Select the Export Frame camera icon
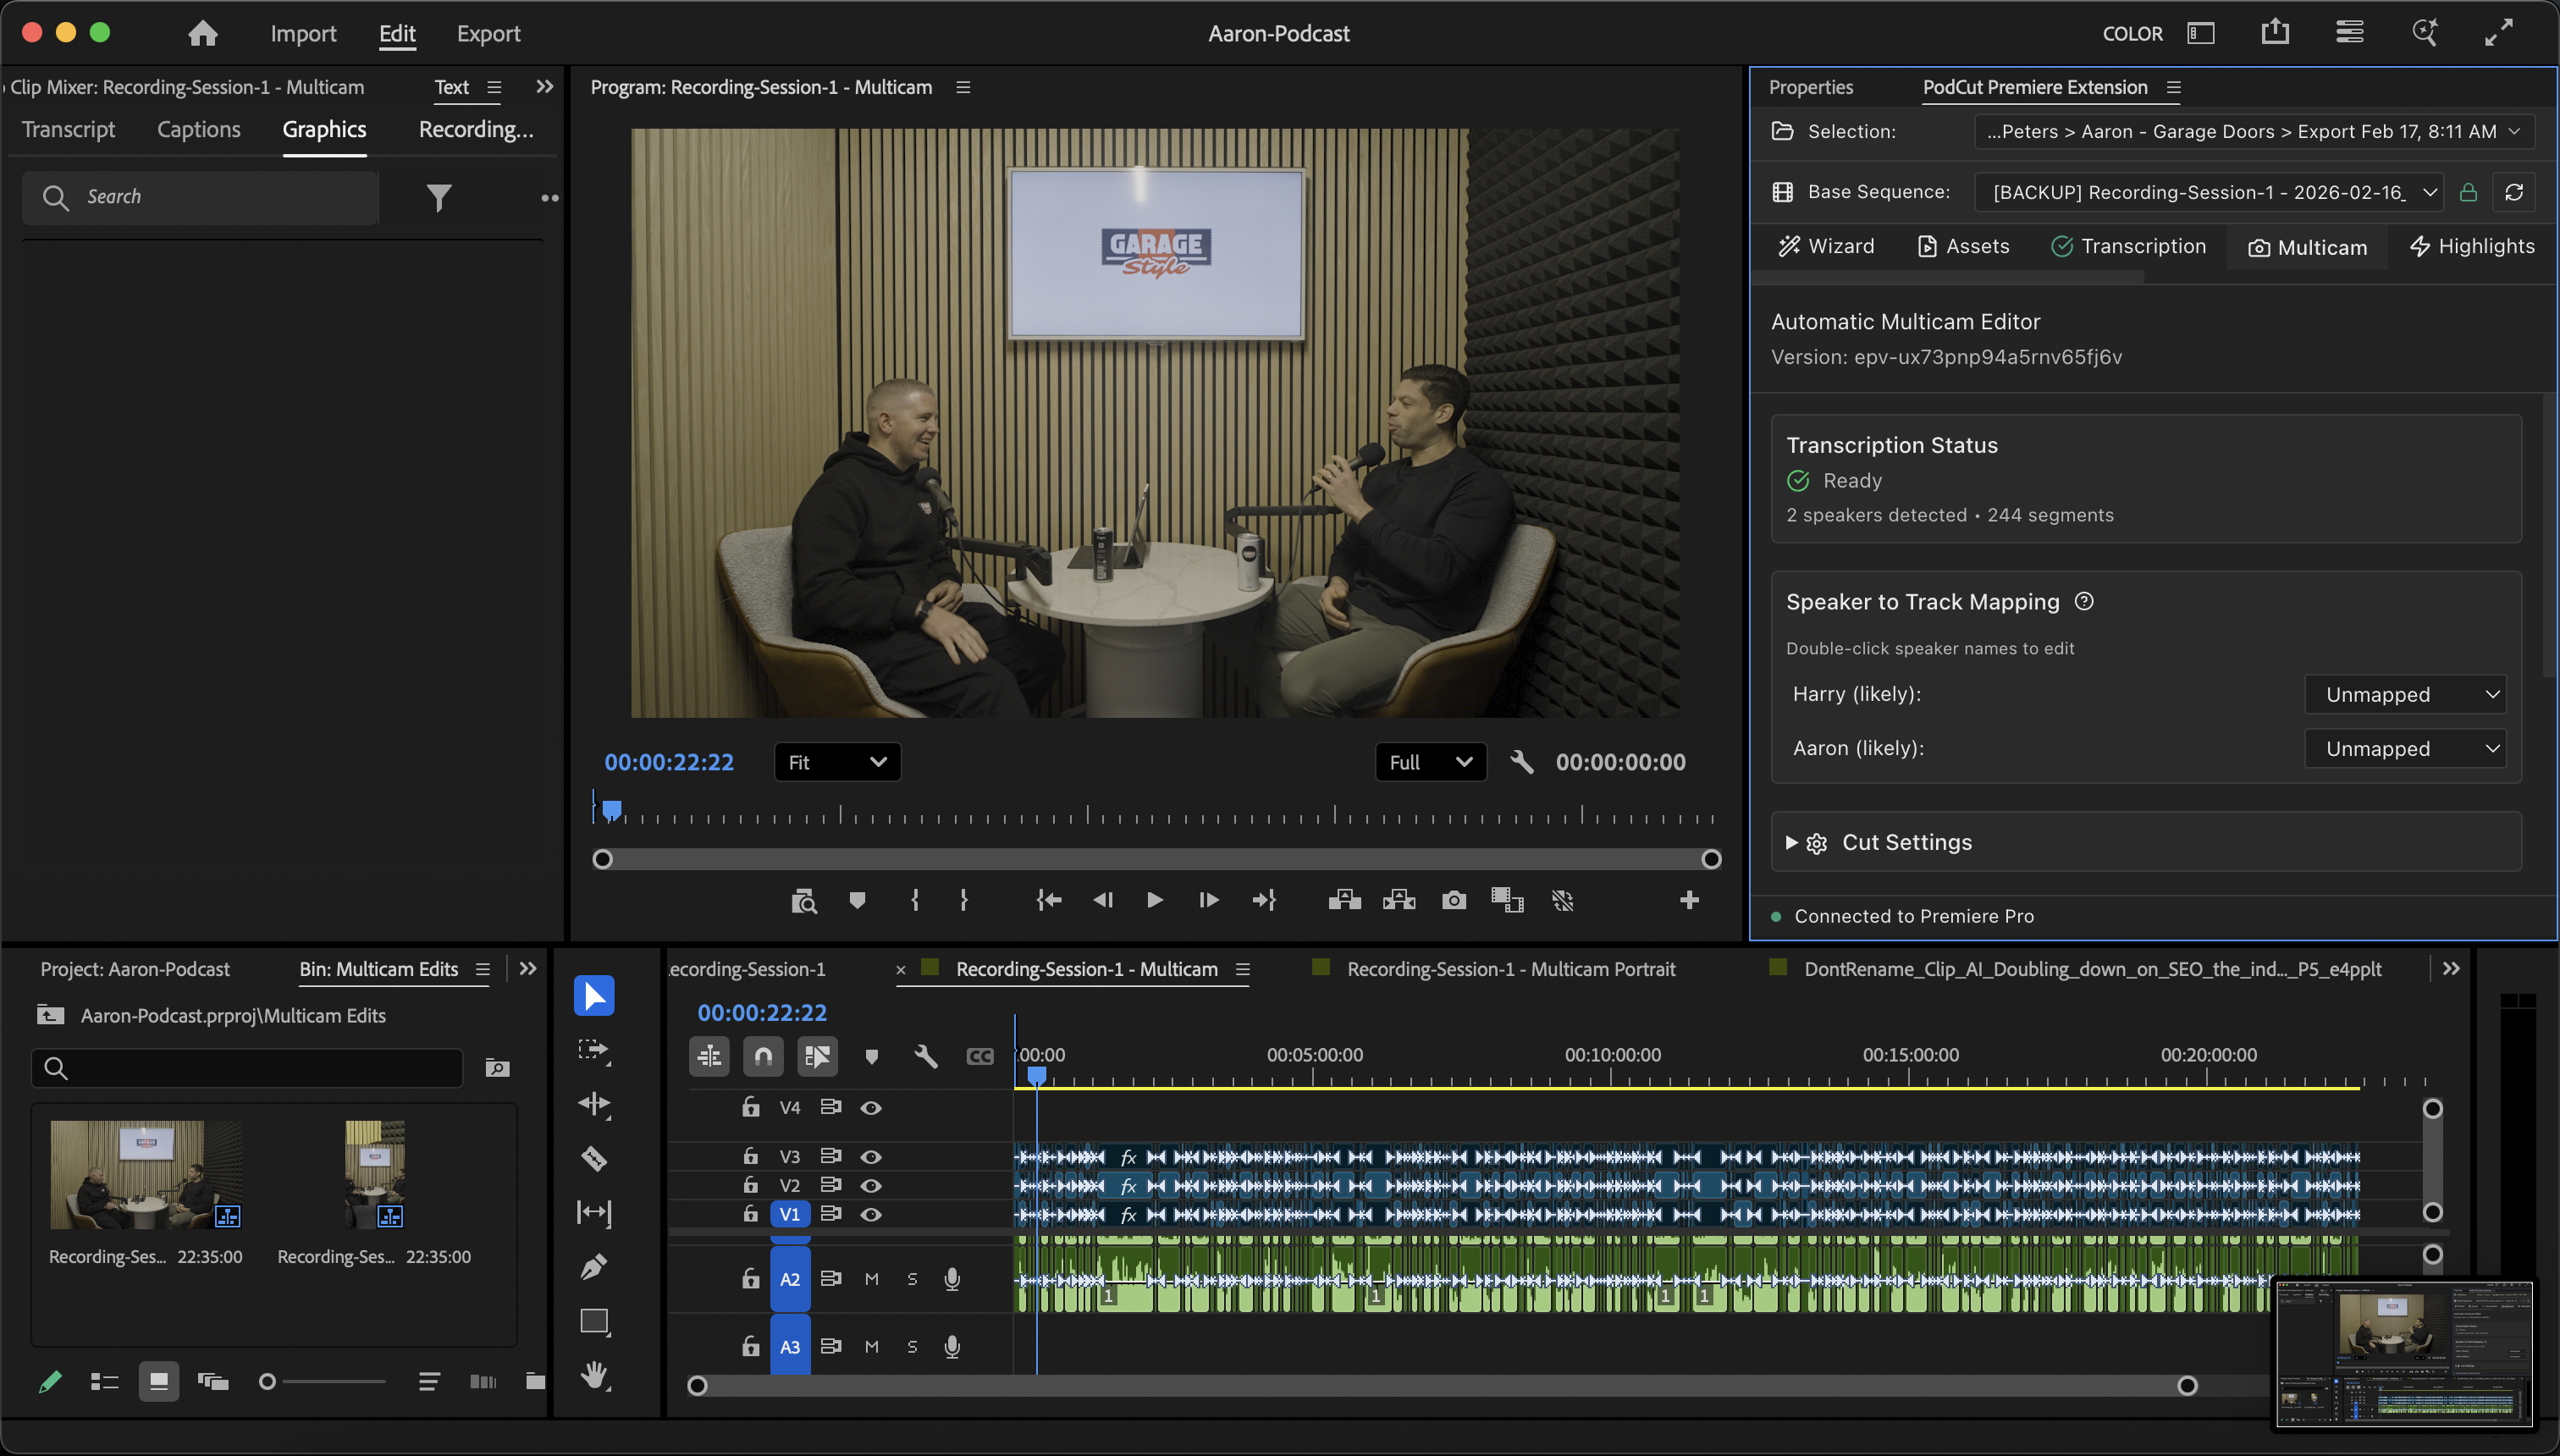2560x1456 pixels. (x=1453, y=900)
